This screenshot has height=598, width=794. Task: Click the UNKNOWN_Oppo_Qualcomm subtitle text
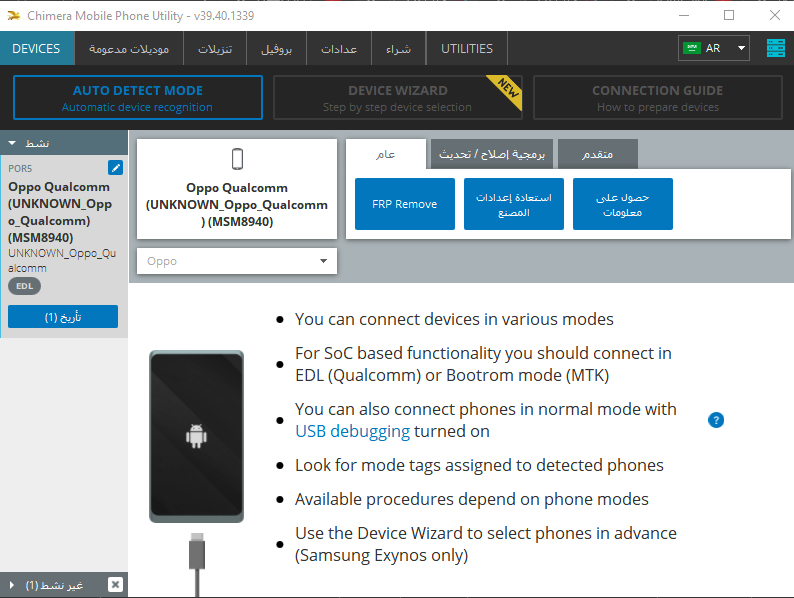point(62,261)
